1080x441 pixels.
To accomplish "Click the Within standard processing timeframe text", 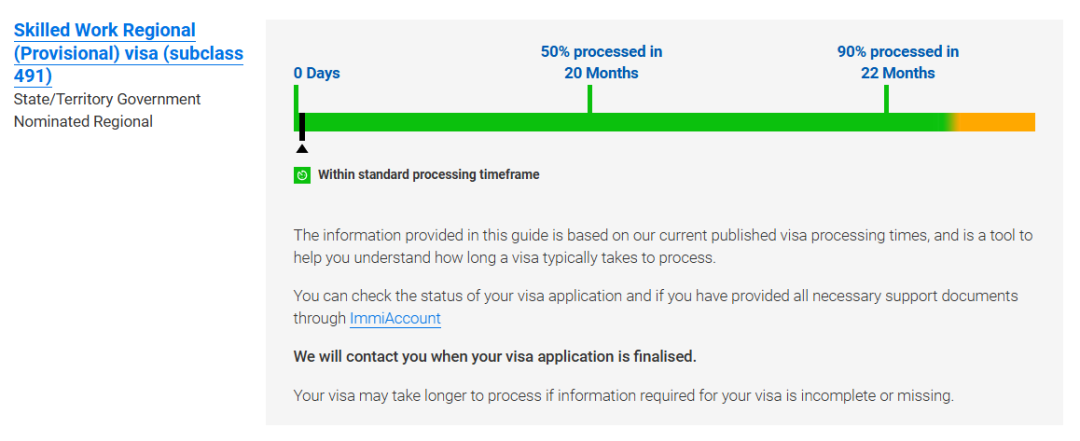I will [x=428, y=175].
